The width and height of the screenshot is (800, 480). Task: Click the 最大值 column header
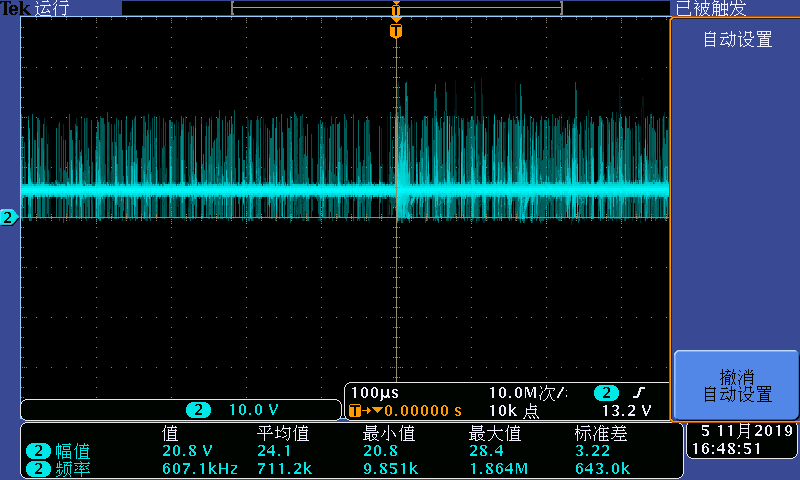[x=494, y=434]
